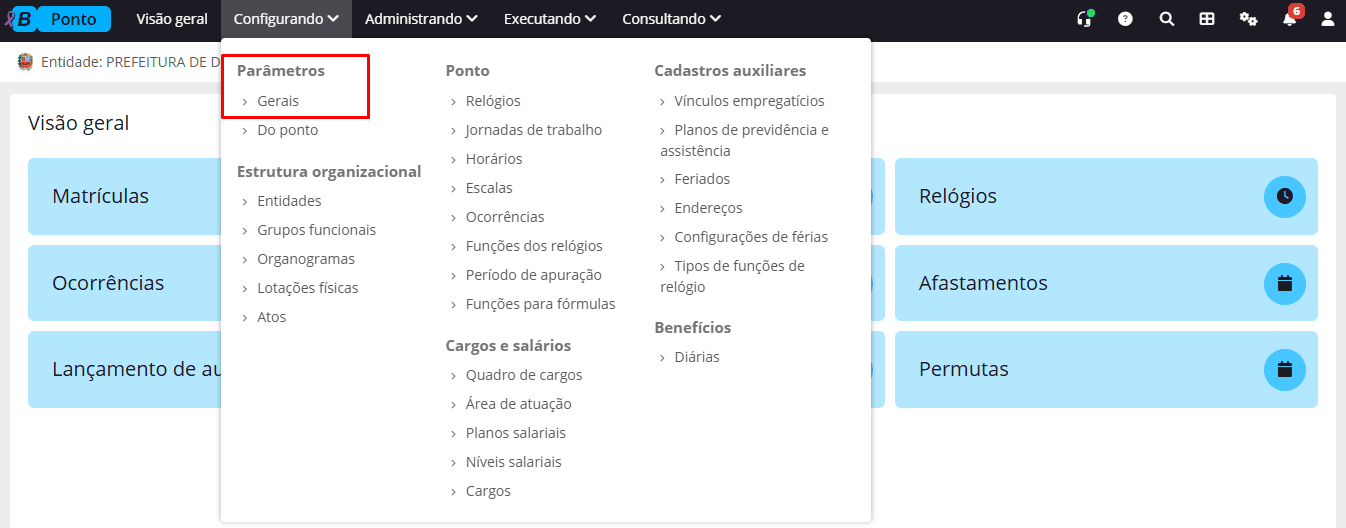Expand the Administrando dropdown menu
The height and width of the screenshot is (528, 1346).
(421, 19)
